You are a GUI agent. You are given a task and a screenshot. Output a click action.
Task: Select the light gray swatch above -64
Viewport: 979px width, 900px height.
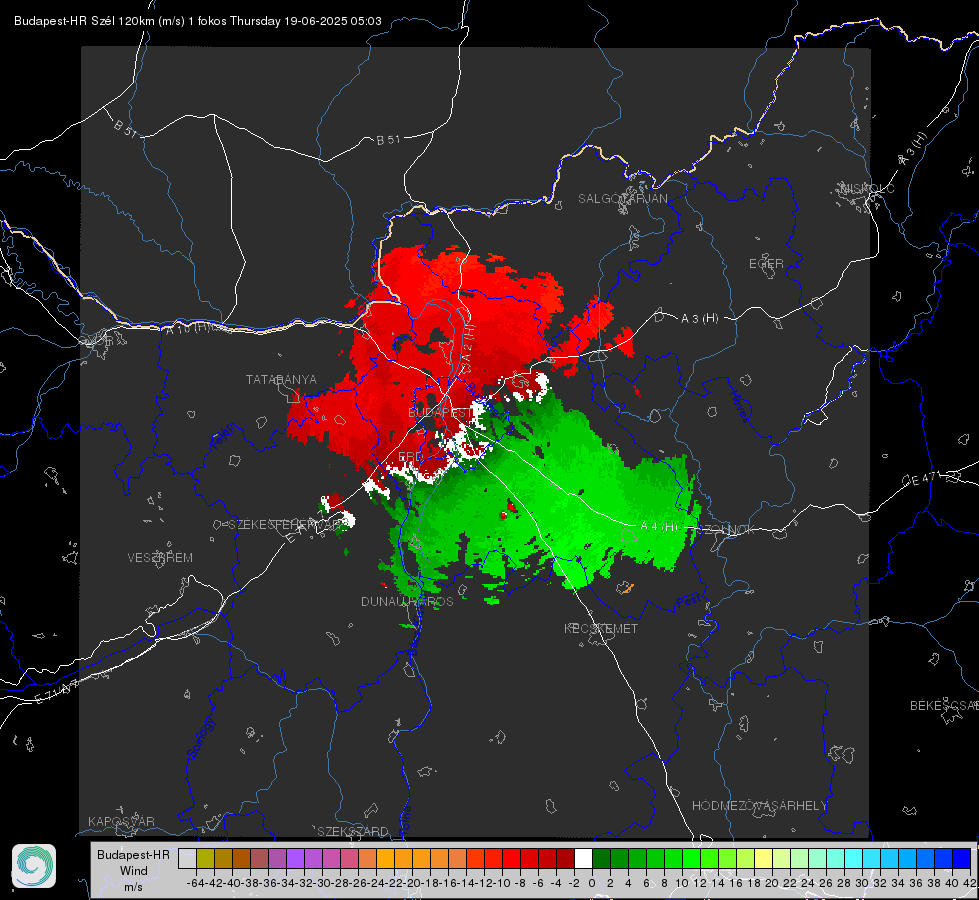(x=187, y=858)
